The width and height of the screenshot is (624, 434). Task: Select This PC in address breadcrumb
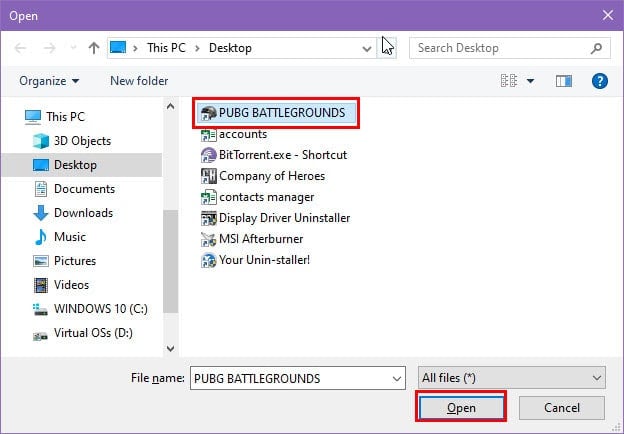(x=166, y=48)
